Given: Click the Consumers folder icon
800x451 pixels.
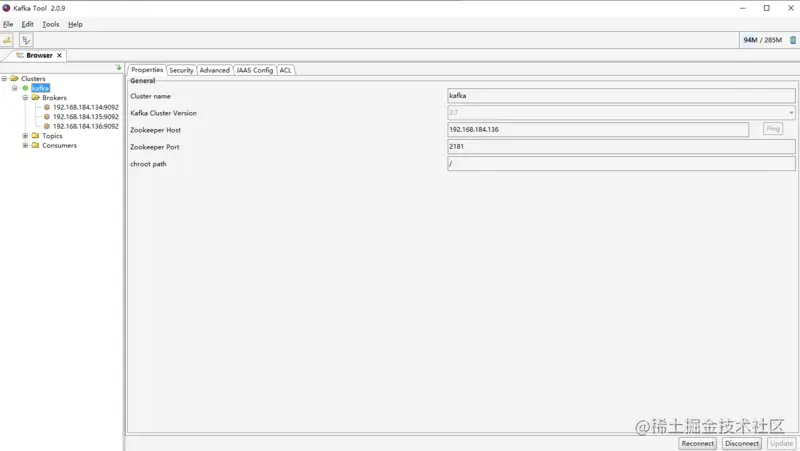Looking at the screenshot, I should [x=36, y=145].
